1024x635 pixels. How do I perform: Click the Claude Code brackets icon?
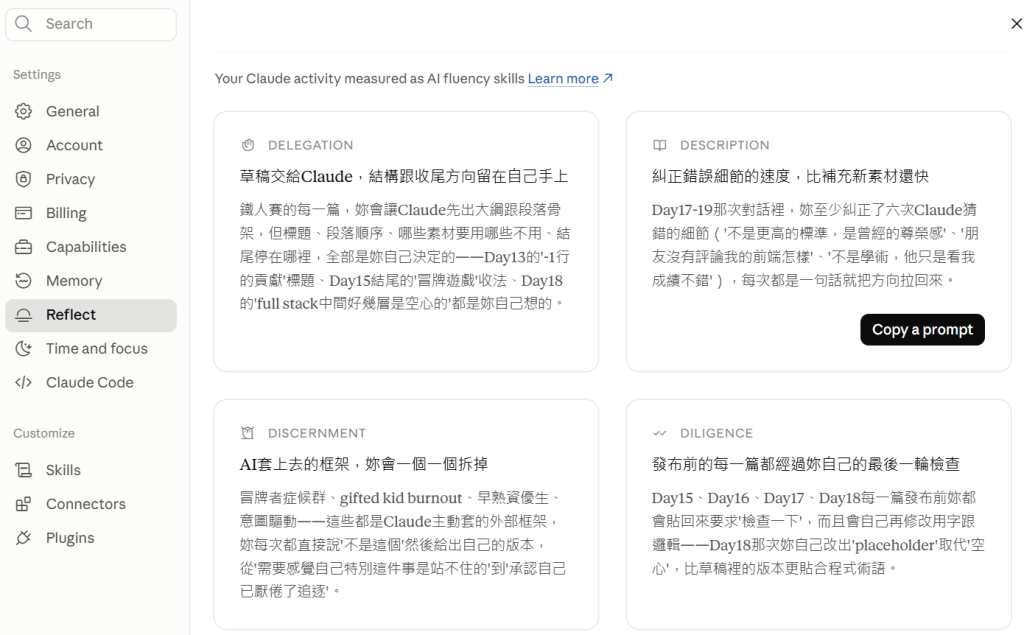tap(24, 383)
